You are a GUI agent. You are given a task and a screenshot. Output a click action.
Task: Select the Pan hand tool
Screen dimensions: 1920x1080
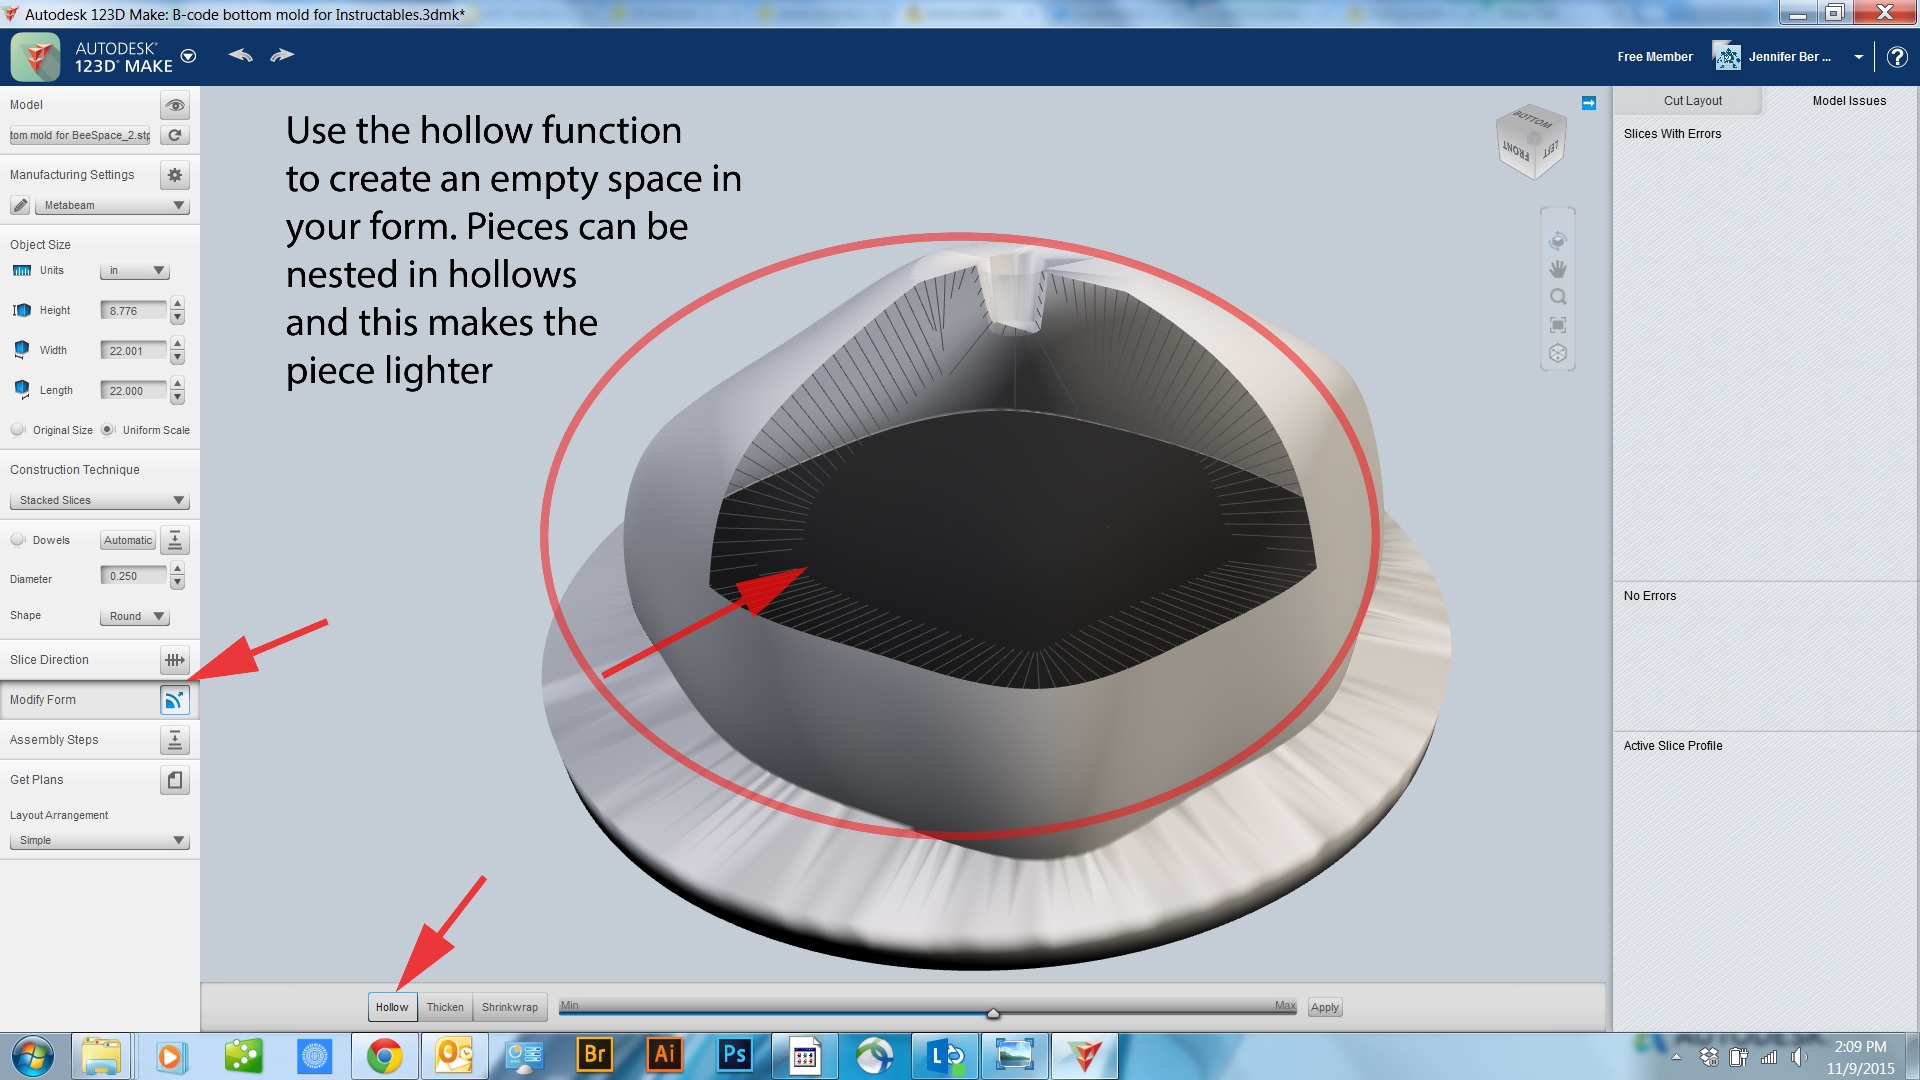(x=1557, y=268)
